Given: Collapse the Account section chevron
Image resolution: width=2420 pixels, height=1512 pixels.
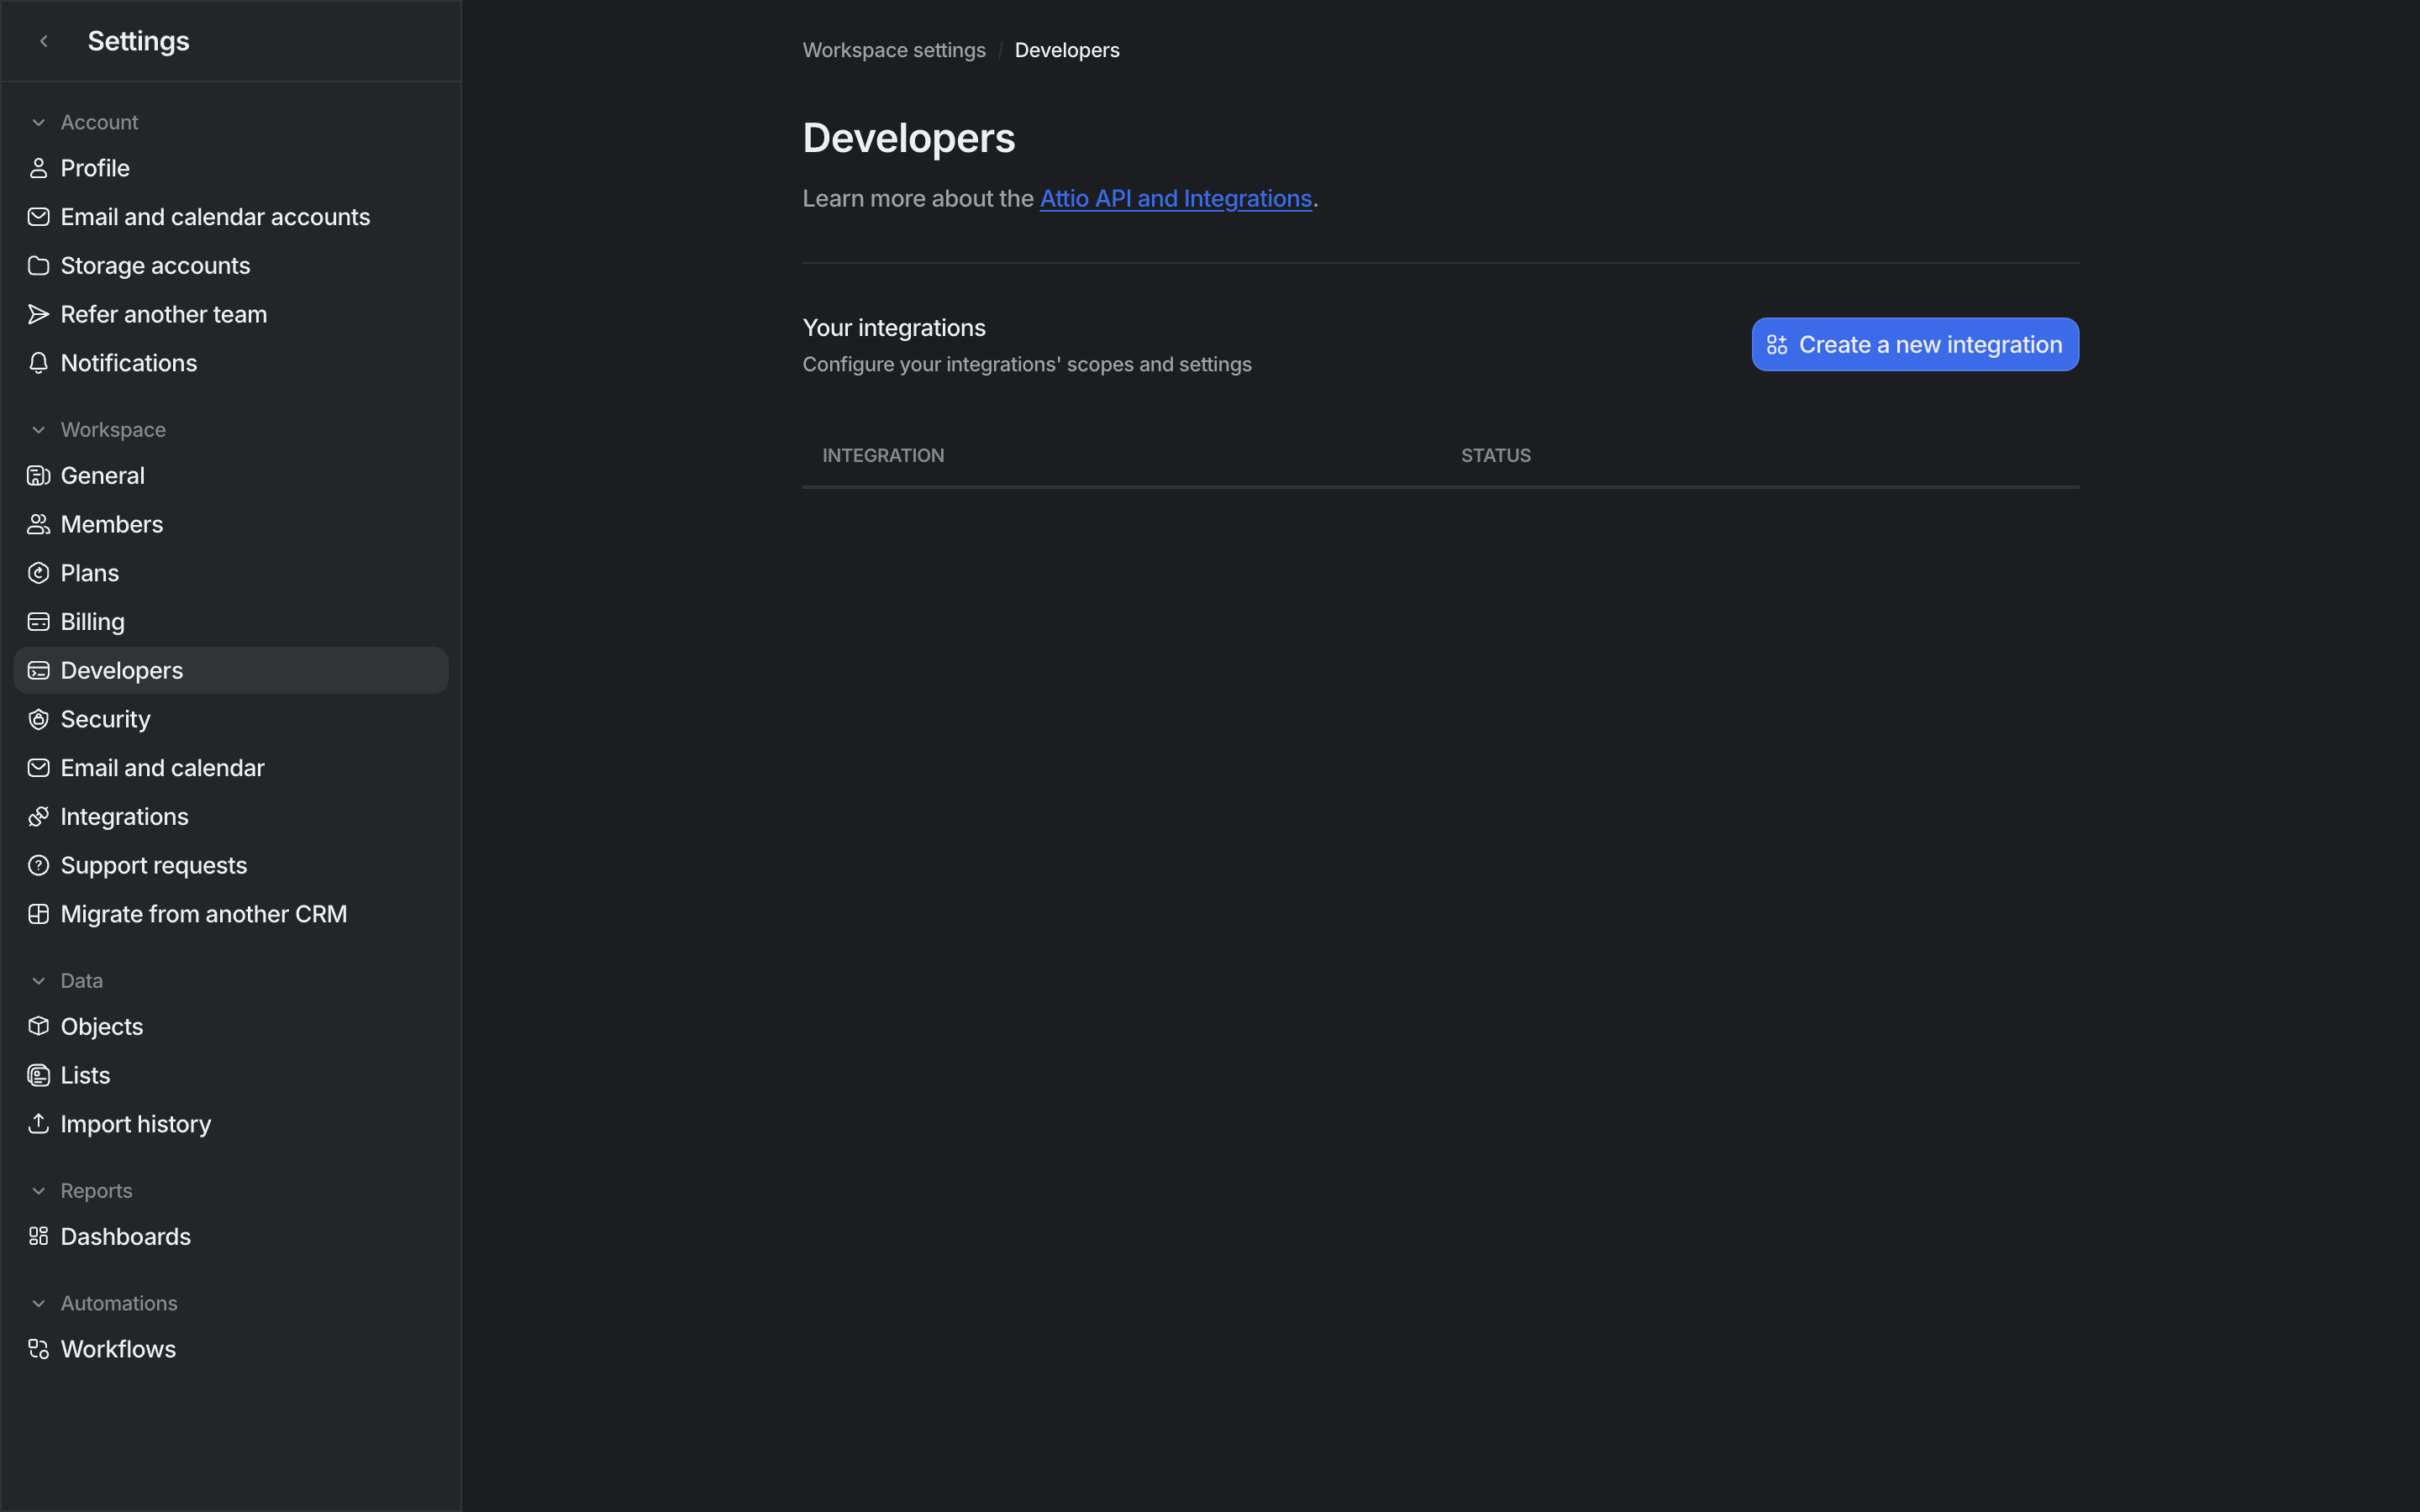Looking at the screenshot, I should [38, 122].
